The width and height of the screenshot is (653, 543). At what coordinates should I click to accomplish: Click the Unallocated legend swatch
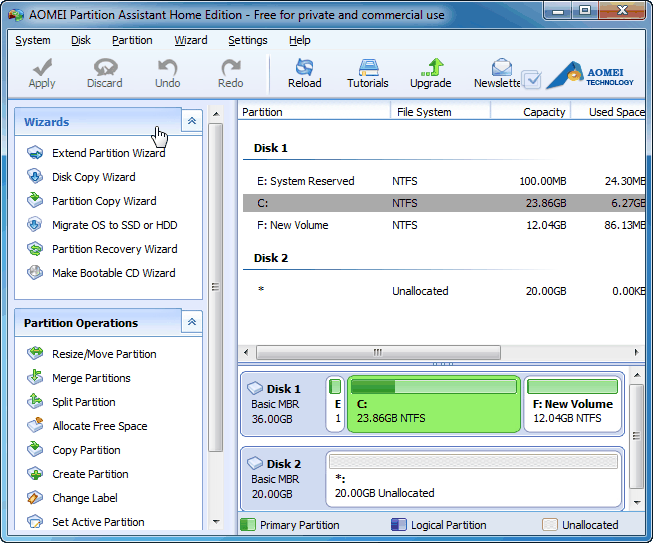tap(550, 525)
